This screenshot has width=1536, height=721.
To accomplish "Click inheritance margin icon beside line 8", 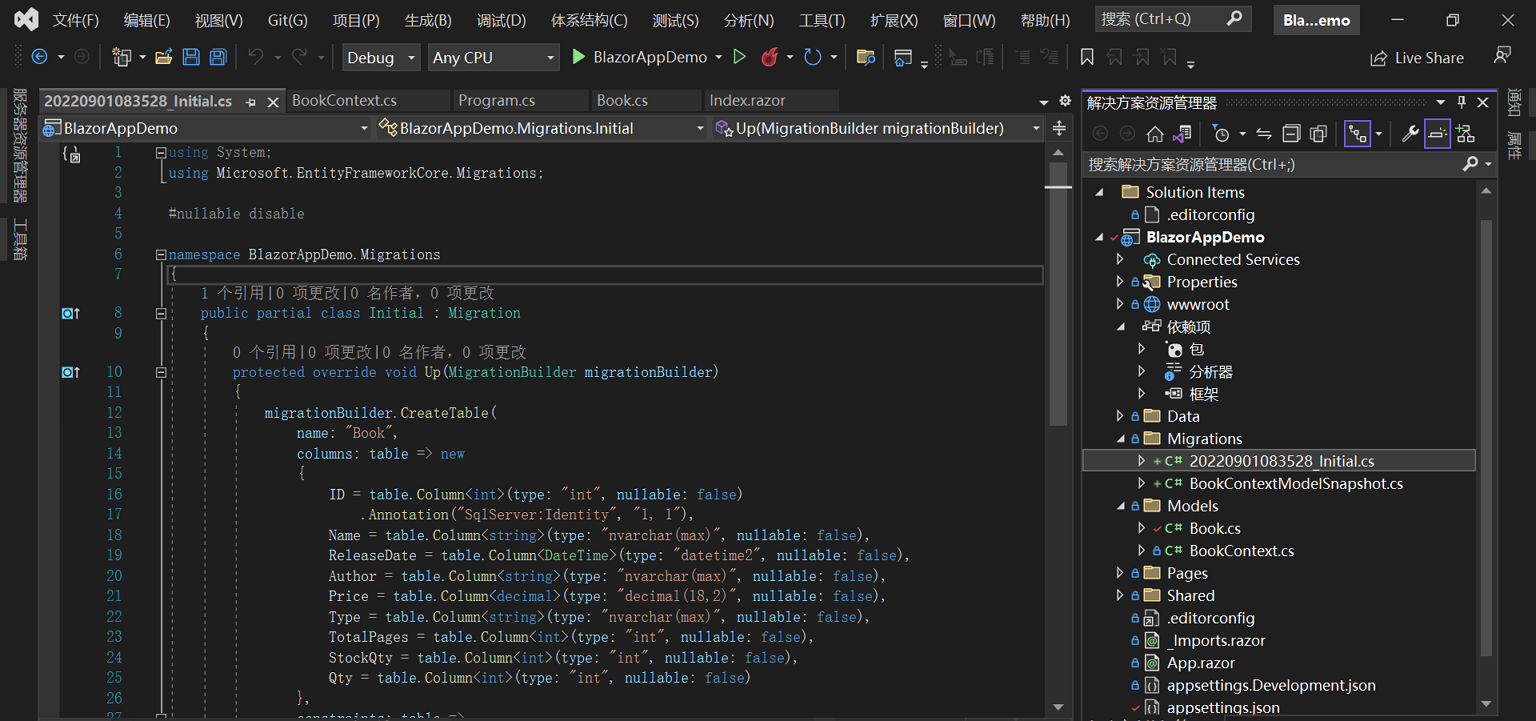I will (70, 313).
